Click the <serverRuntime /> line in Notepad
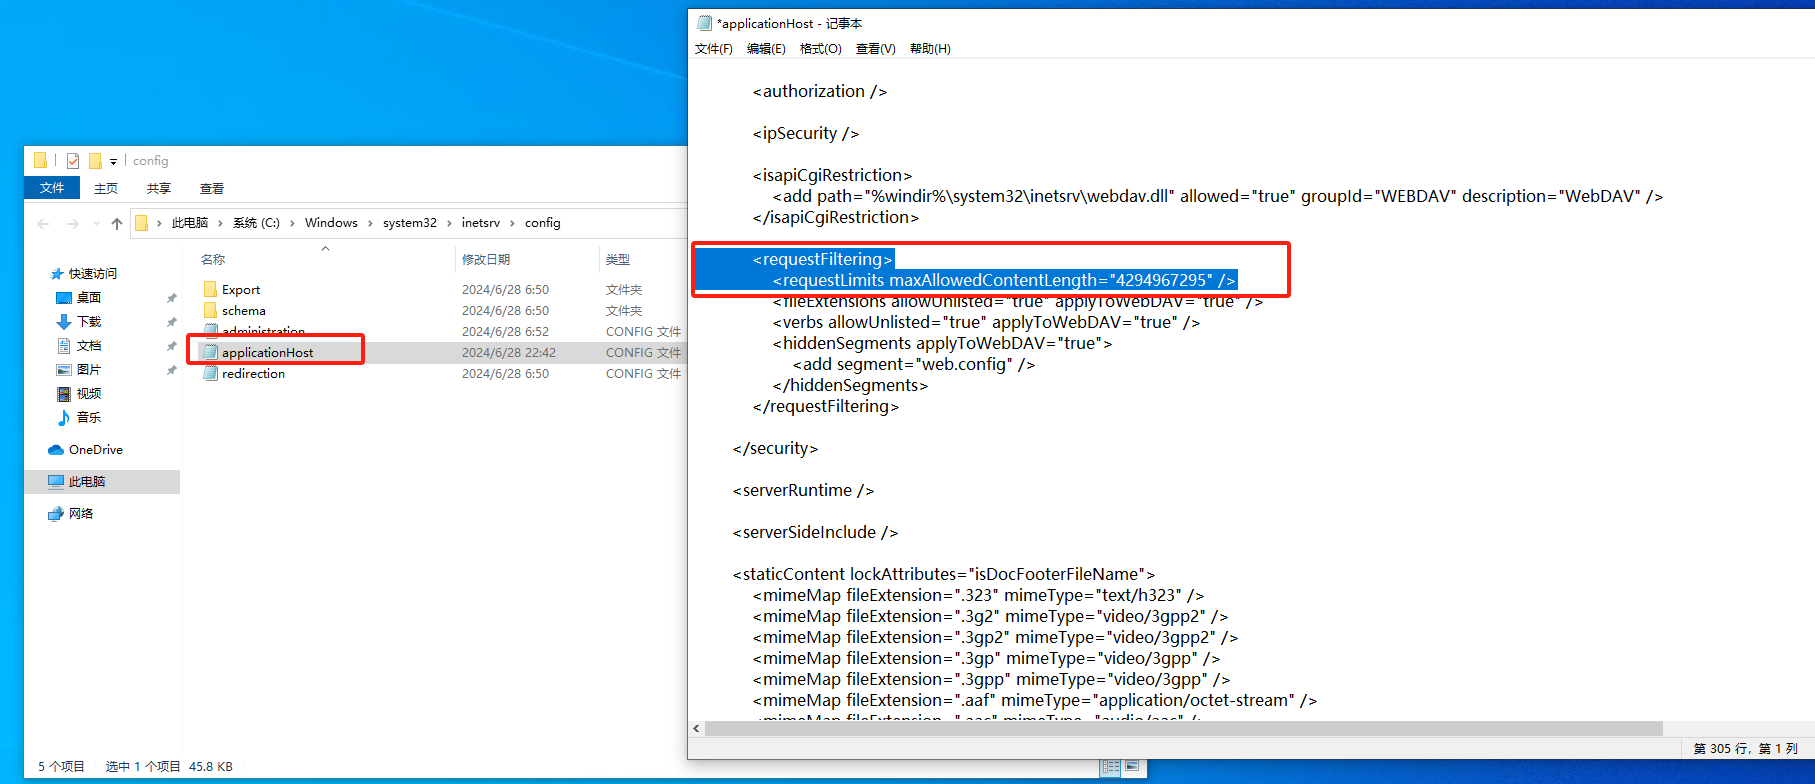Viewport: 1815px width, 784px height. pos(803,490)
